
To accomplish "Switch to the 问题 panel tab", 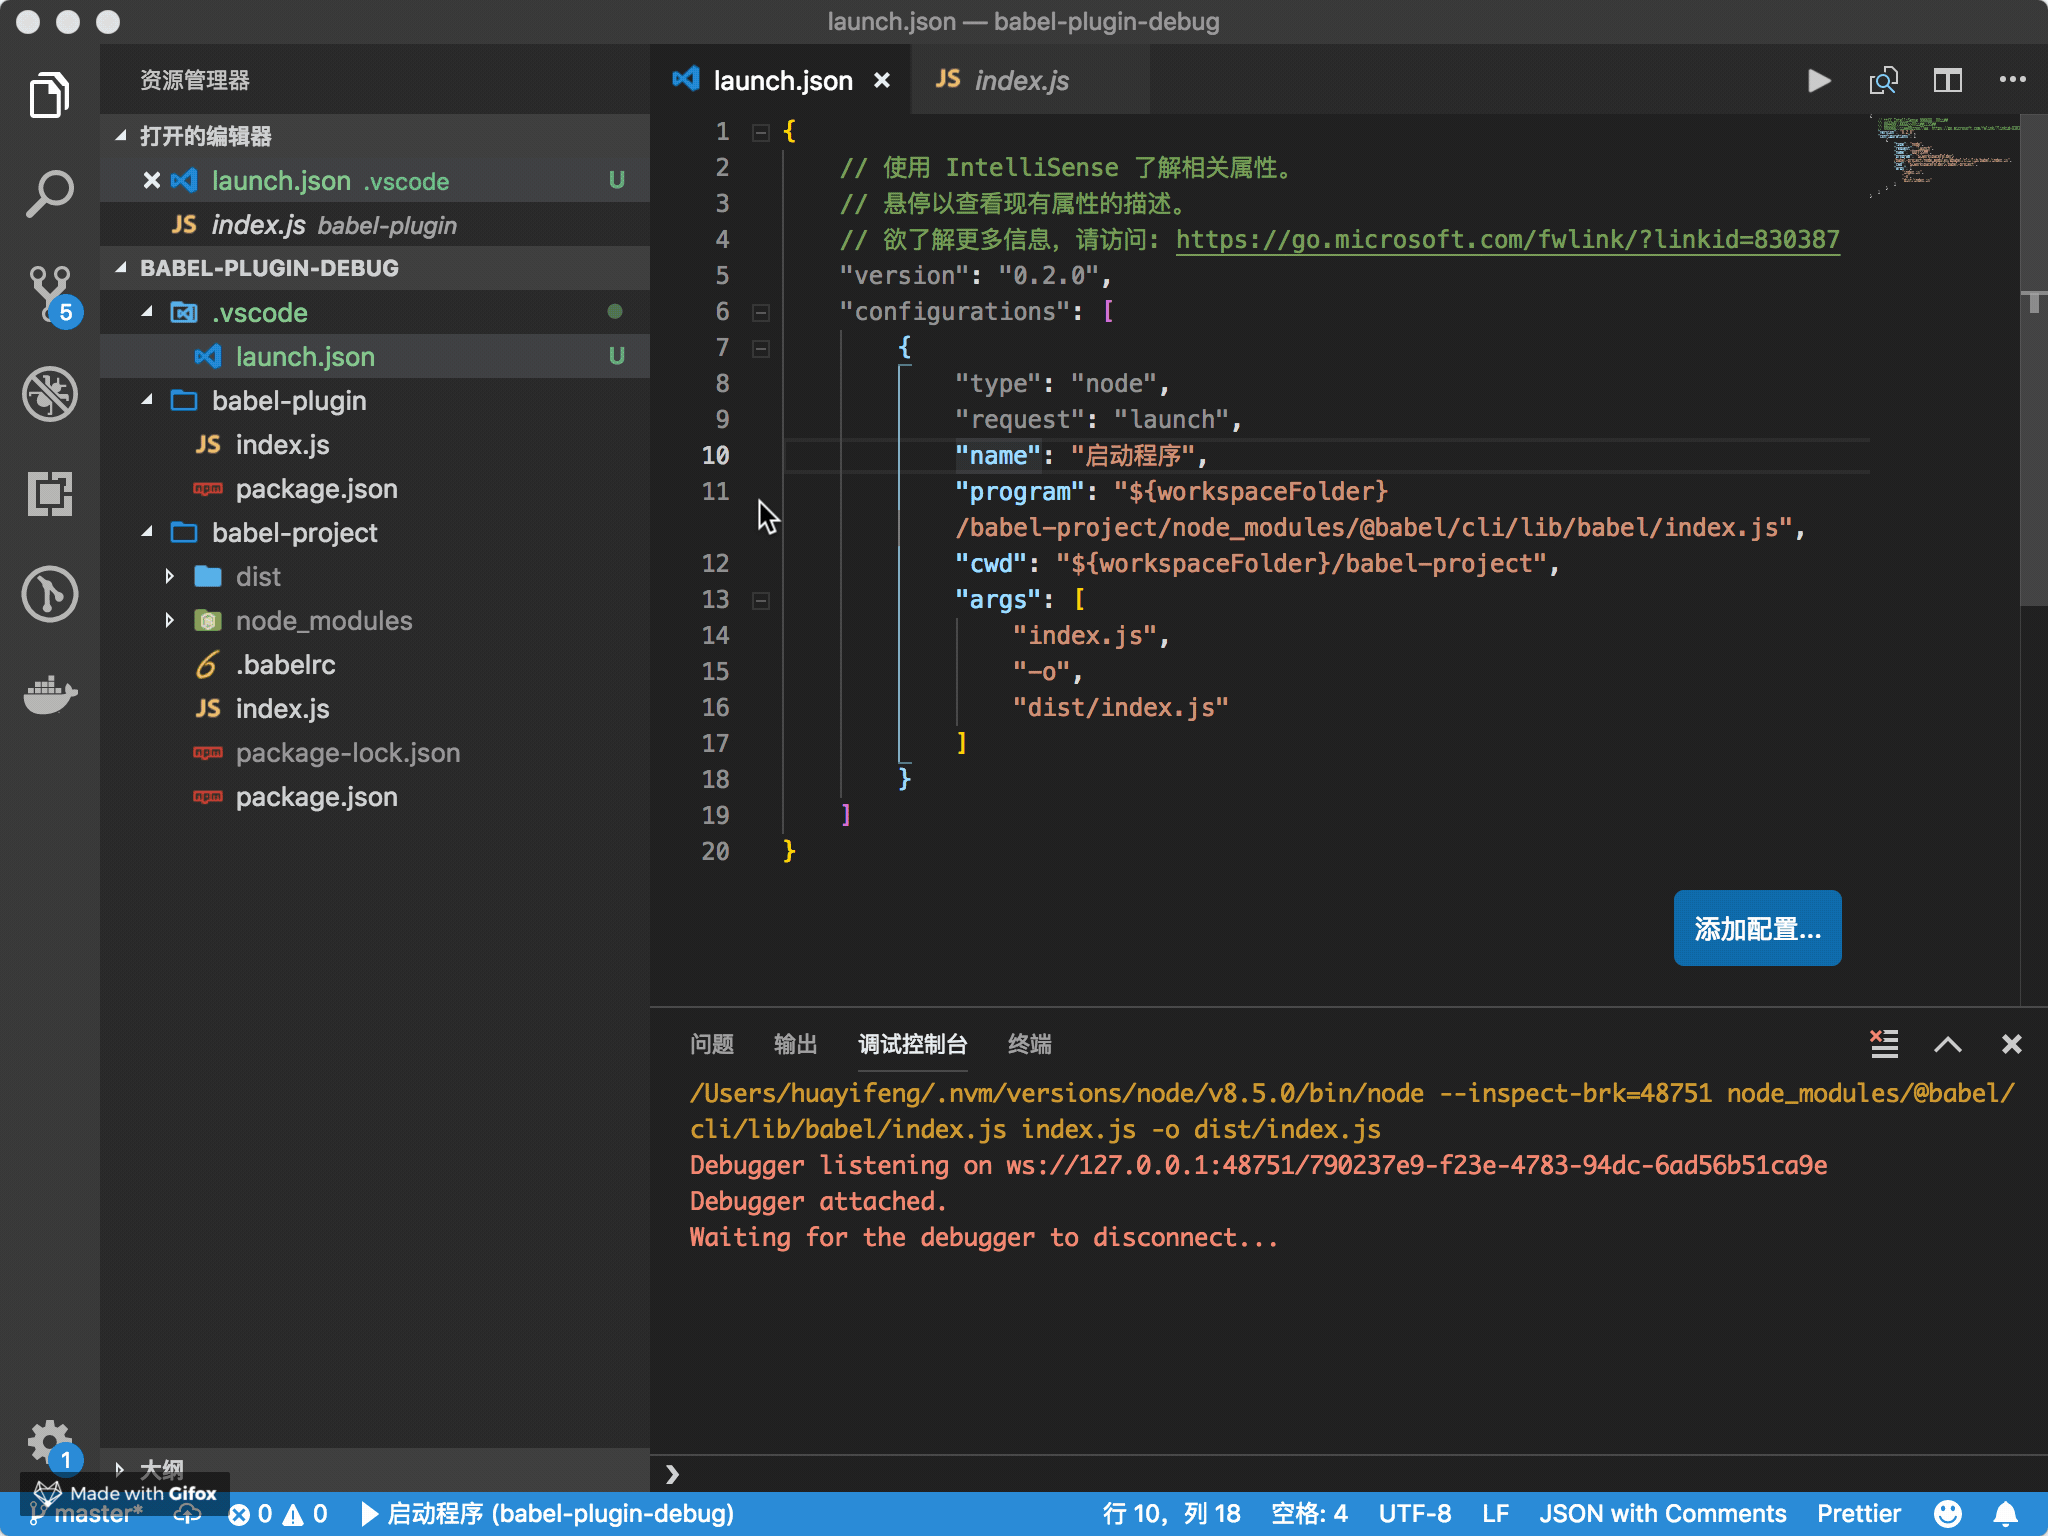I will pyautogui.click(x=712, y=1044).
